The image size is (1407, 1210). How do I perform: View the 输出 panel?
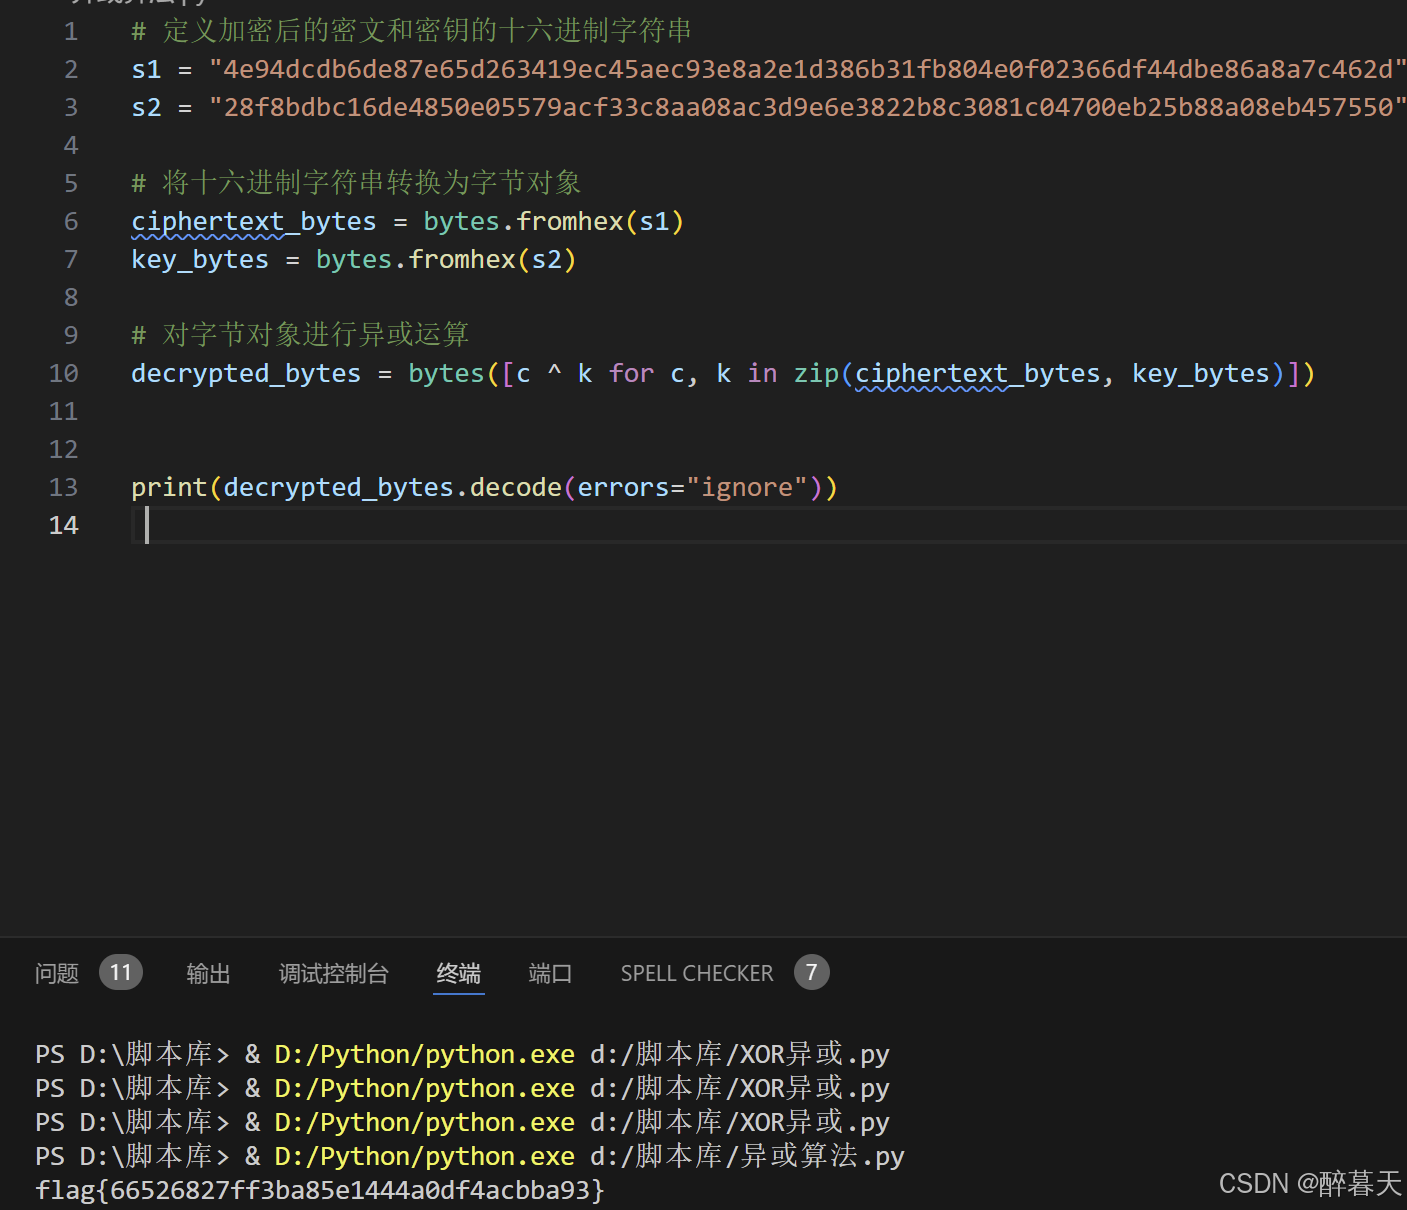[207, 972]
